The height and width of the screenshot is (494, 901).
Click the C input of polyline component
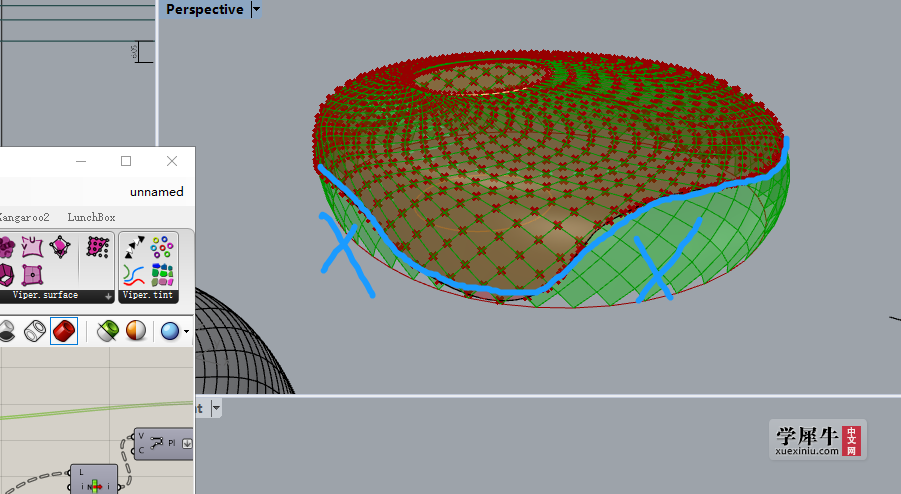[141, 450]
